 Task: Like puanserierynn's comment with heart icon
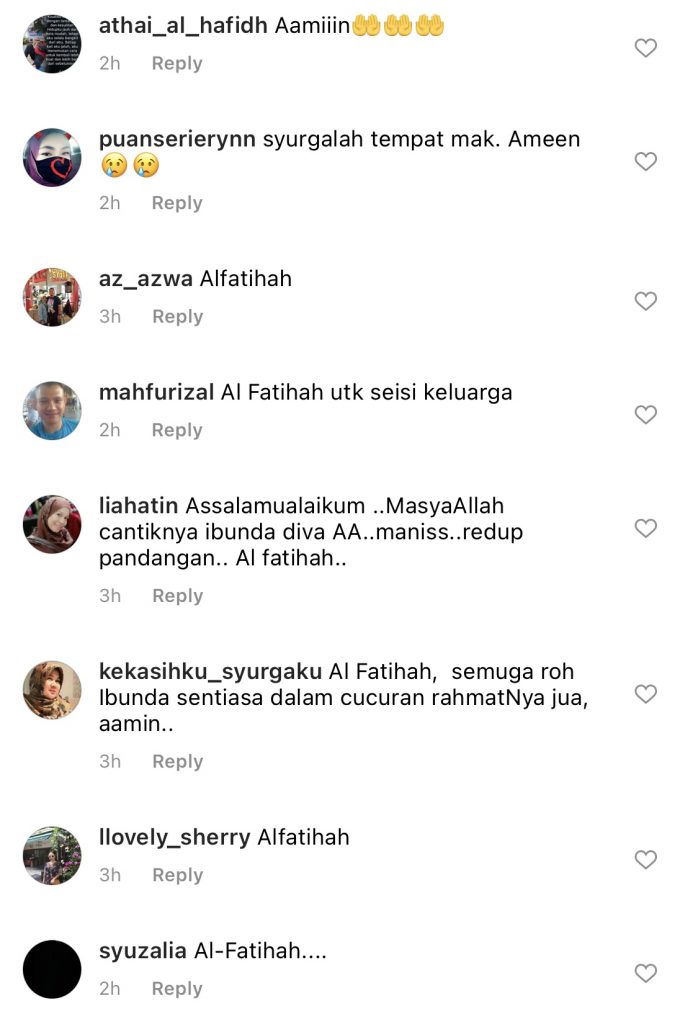[x=645, y=161]
